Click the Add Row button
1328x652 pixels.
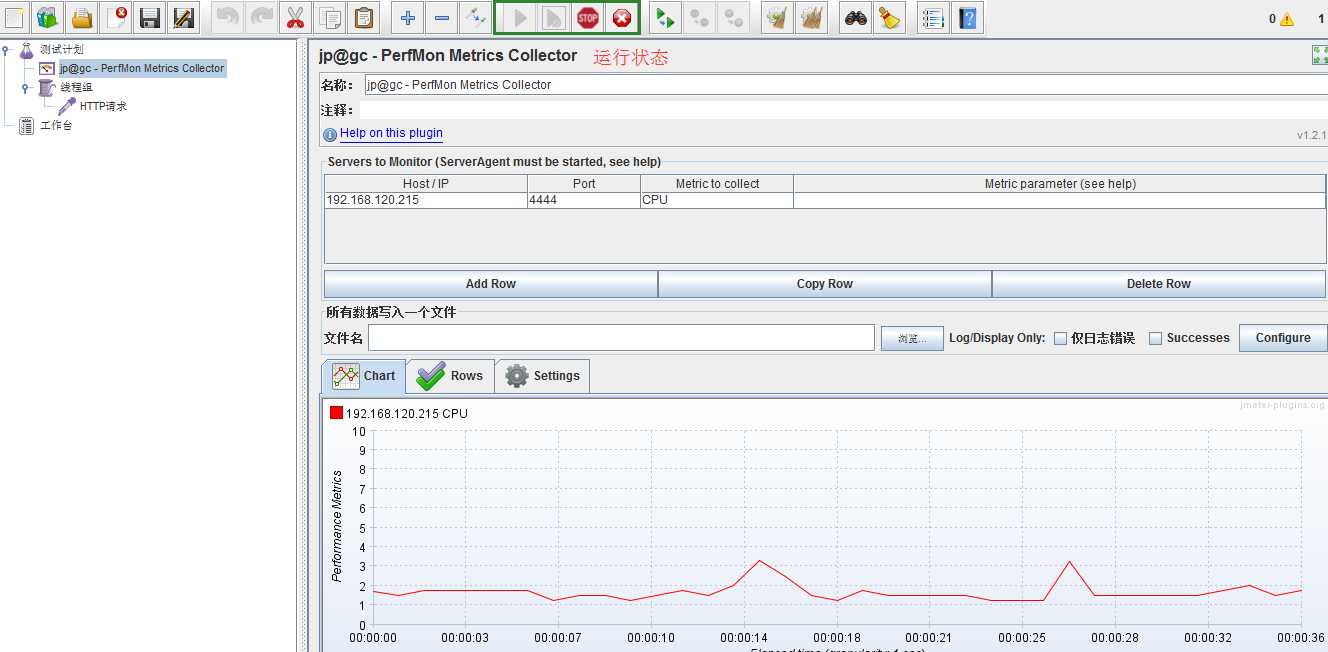(x=491, y=284)
